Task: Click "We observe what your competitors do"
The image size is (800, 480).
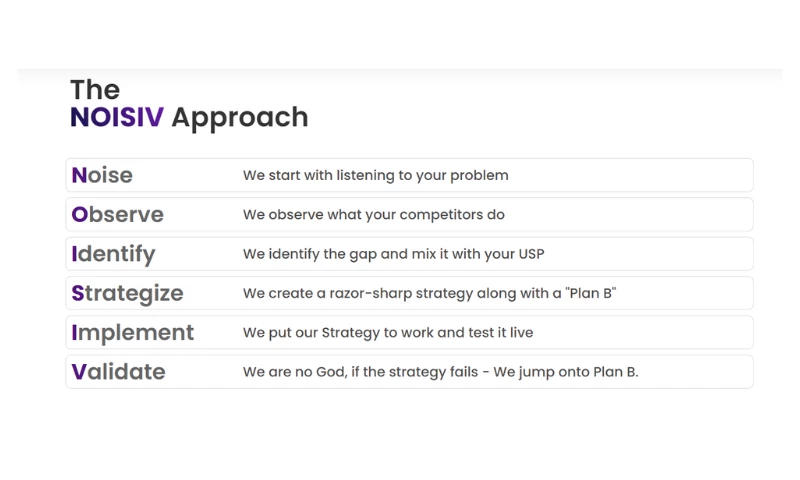Action: coord(373,214)
